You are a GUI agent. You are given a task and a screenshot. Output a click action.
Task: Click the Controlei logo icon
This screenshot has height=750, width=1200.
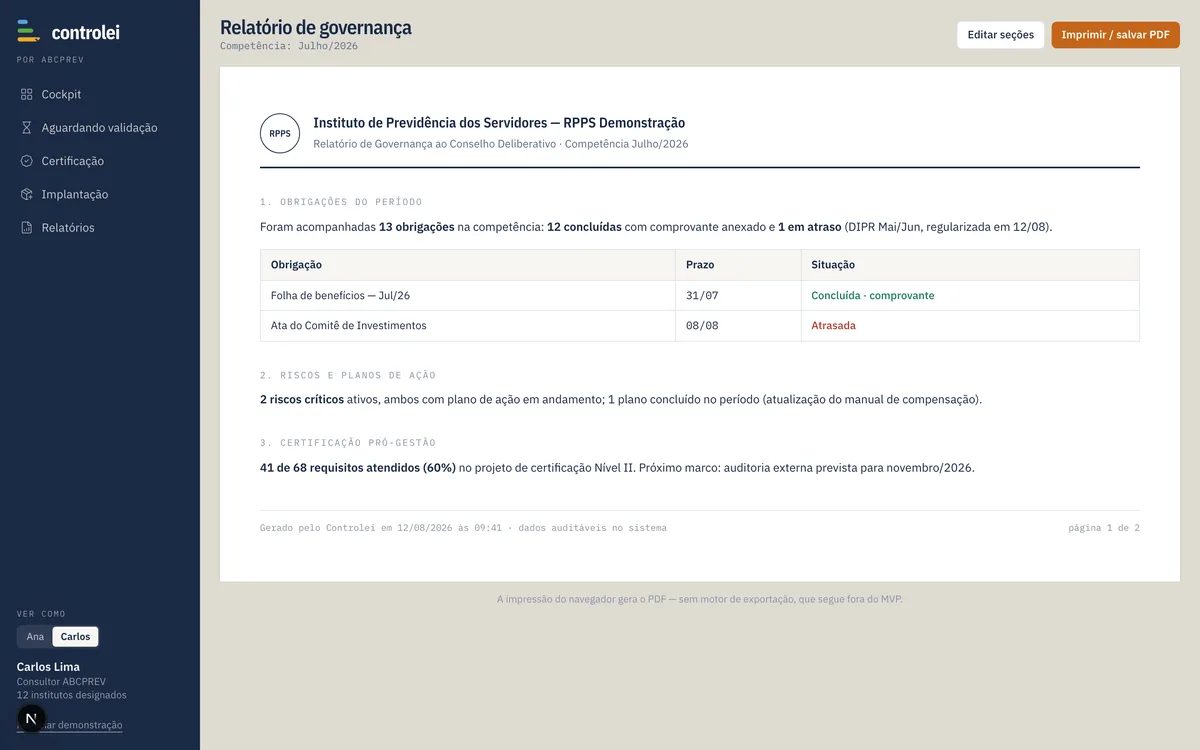(x=28, y=31)
